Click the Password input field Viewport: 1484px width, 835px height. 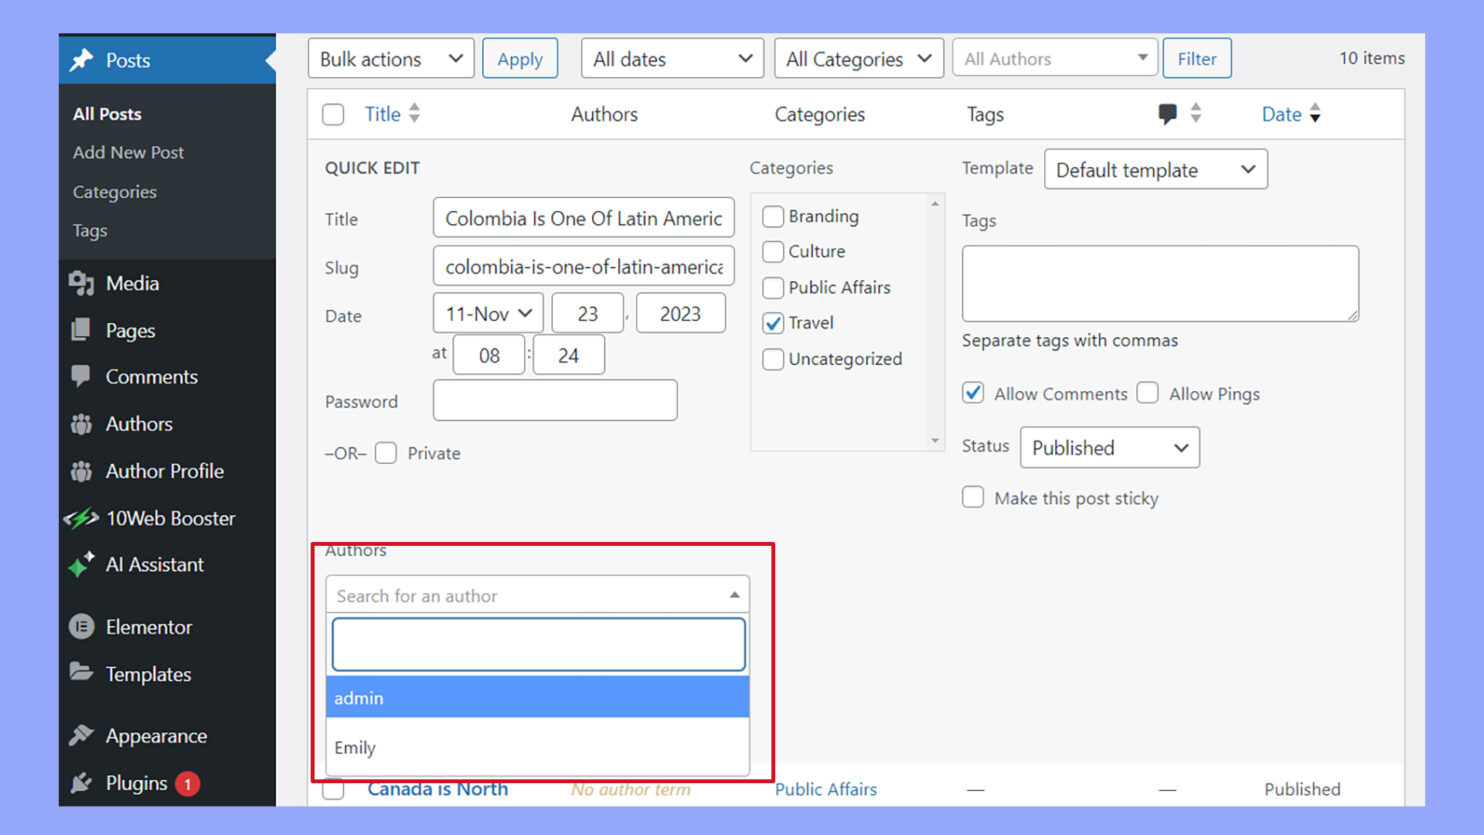tap(555, 400)
